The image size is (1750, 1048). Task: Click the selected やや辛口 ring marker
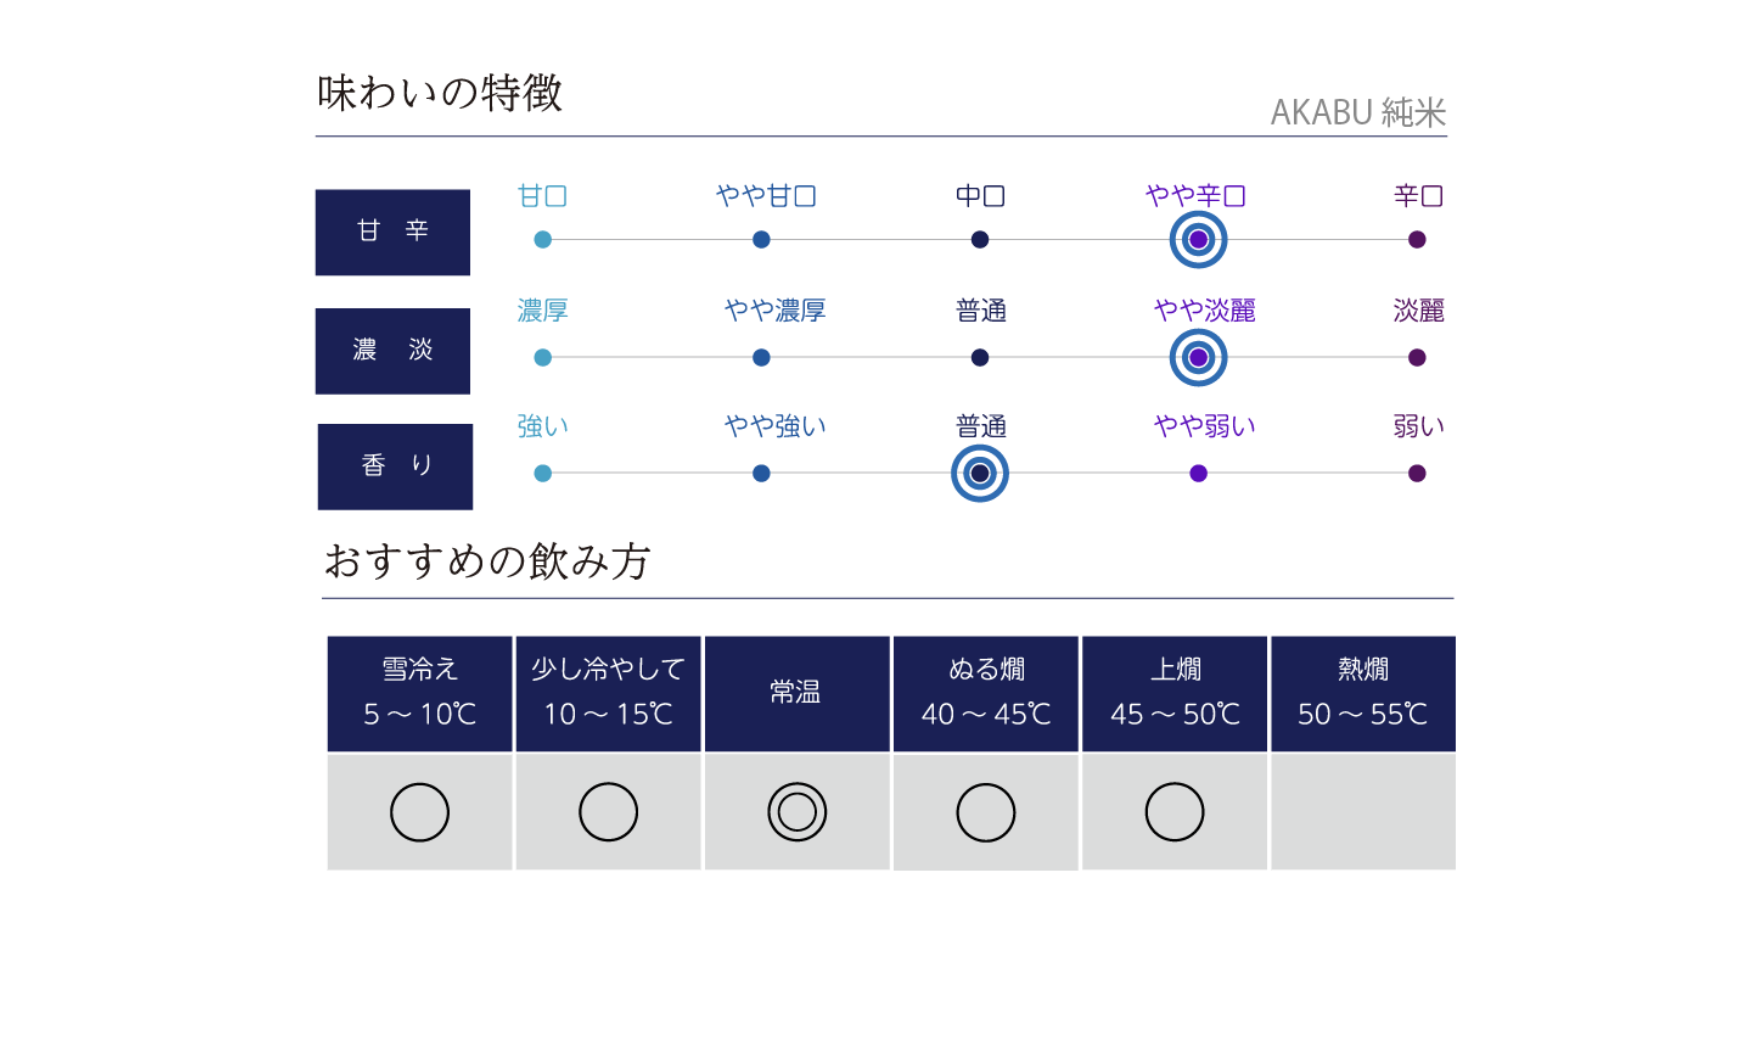(x=1198, y=240)
